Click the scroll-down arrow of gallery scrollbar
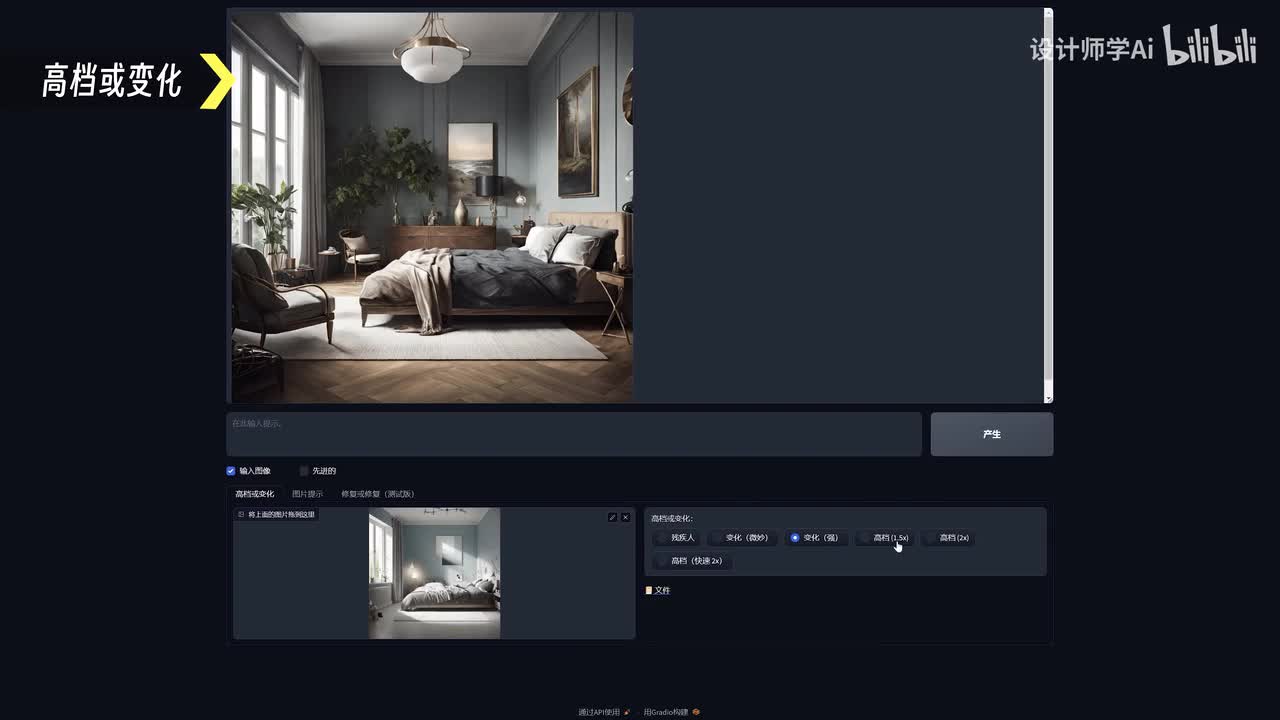Viewport: 1280px width, 720px height. point(1048,398)
